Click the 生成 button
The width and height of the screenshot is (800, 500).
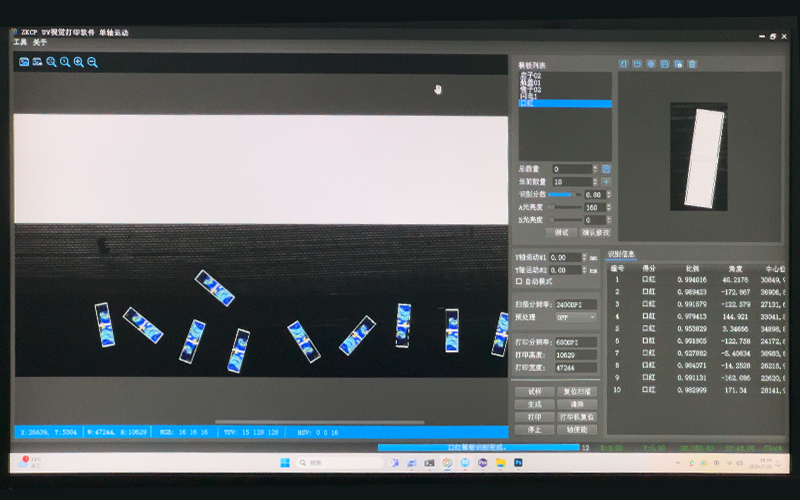click(534, 404)
